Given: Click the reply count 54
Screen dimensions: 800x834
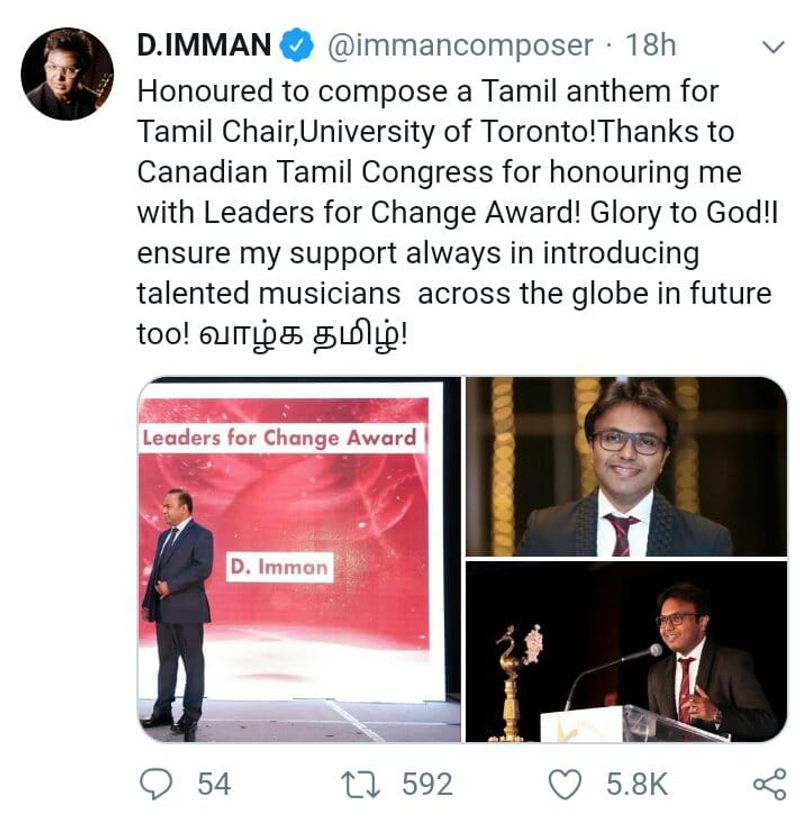Looking at the screenshot, I should (214, 784).
